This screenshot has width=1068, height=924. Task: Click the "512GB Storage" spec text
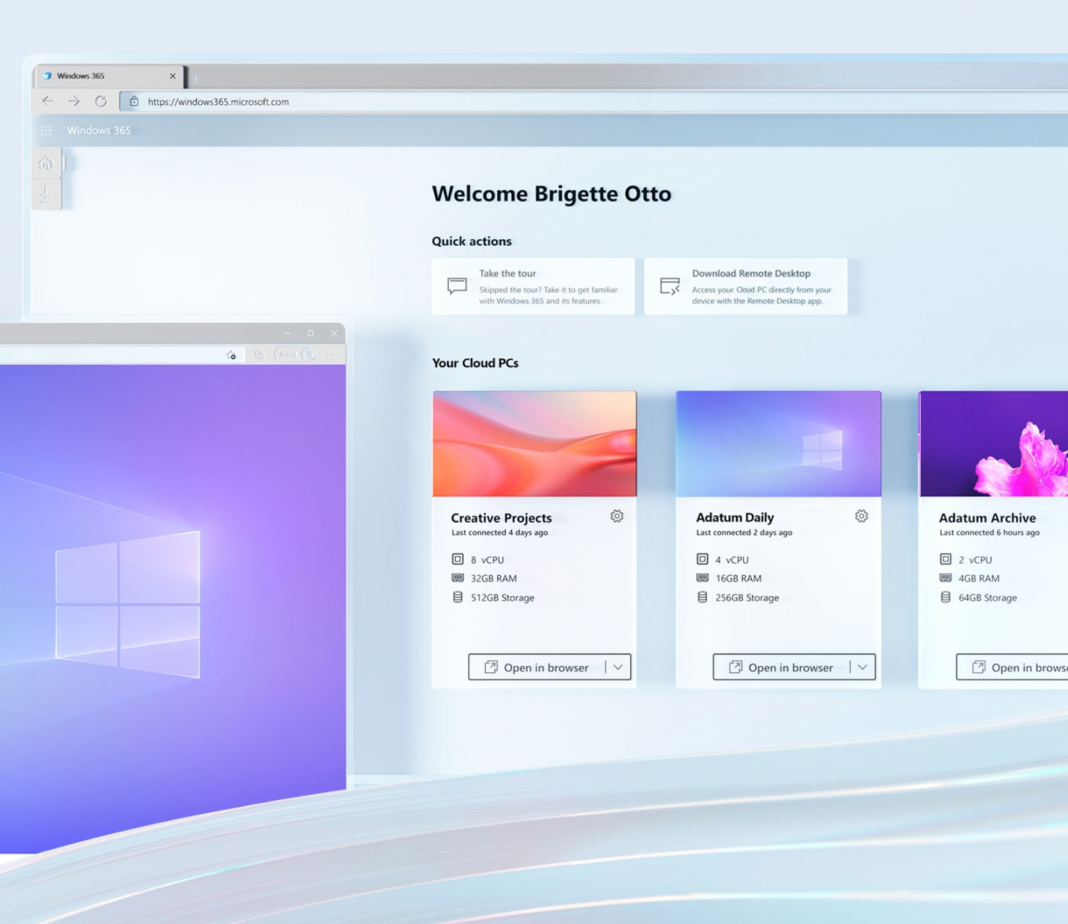tap(503, 597)
